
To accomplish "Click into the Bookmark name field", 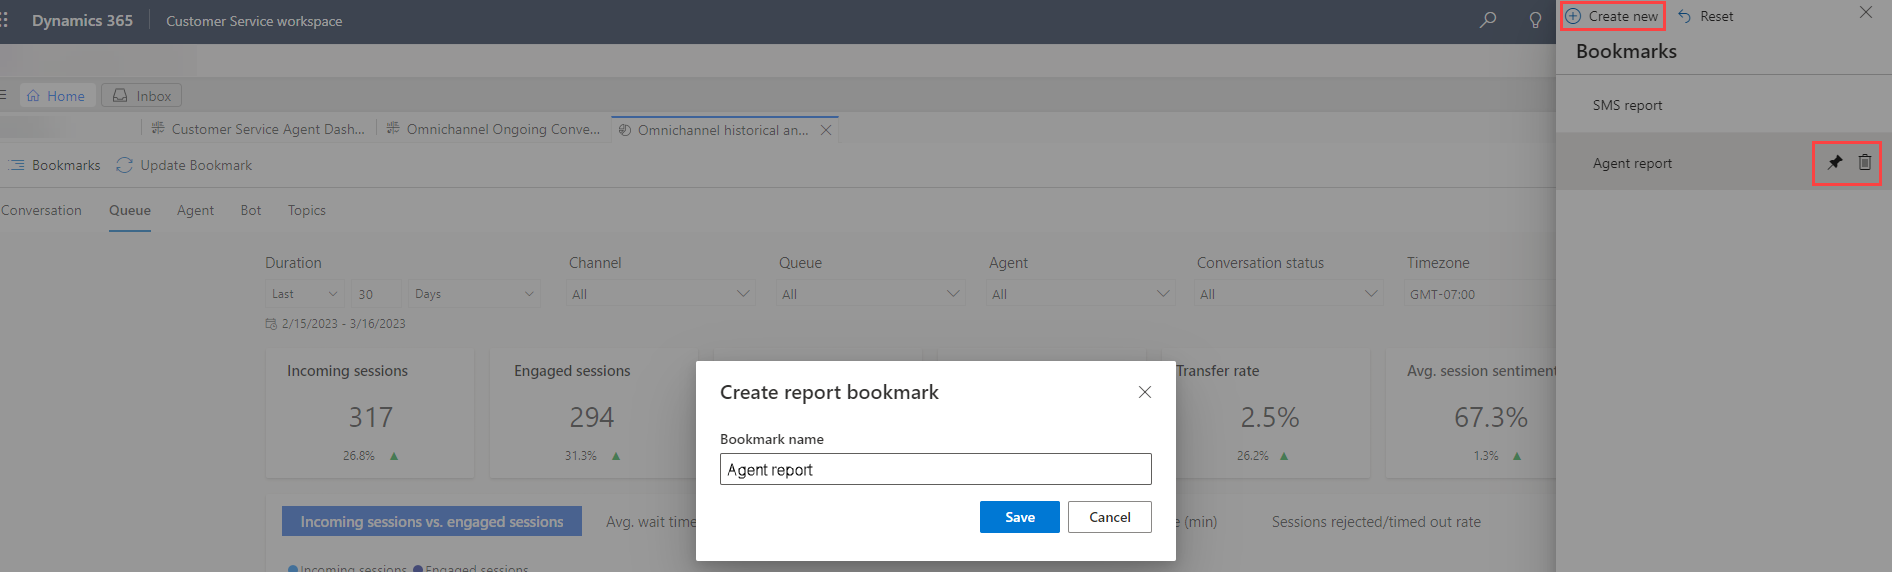I will 935,469.
